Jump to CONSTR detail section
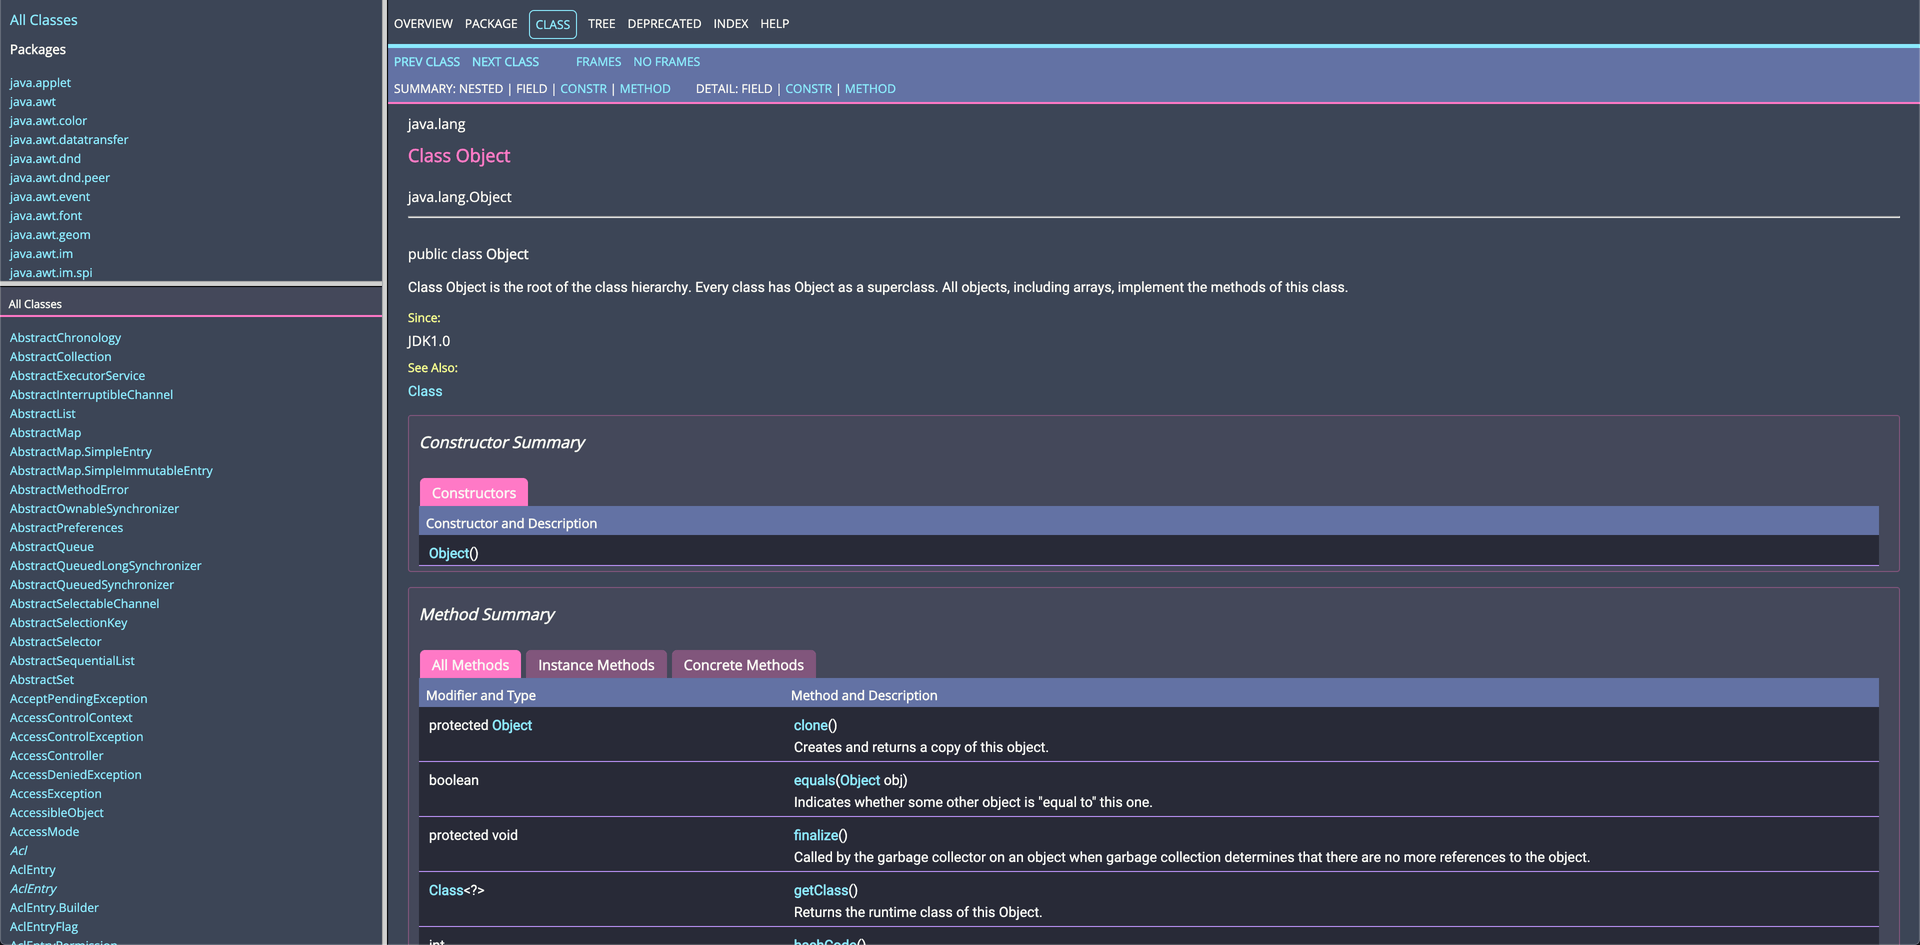 click(x=808, y=88)
